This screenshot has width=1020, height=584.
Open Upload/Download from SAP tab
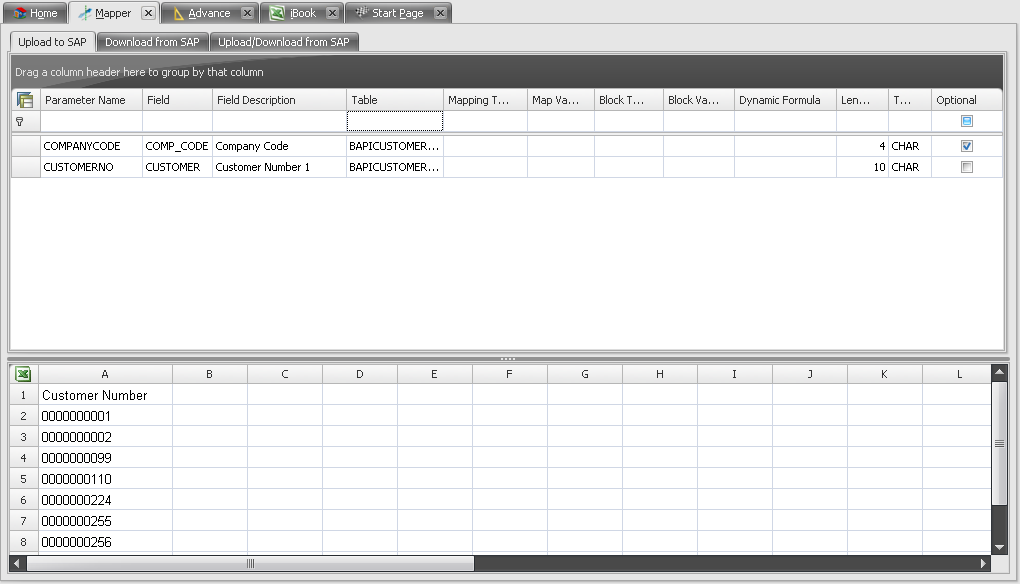pyautogui.click(x=284, y=42)
